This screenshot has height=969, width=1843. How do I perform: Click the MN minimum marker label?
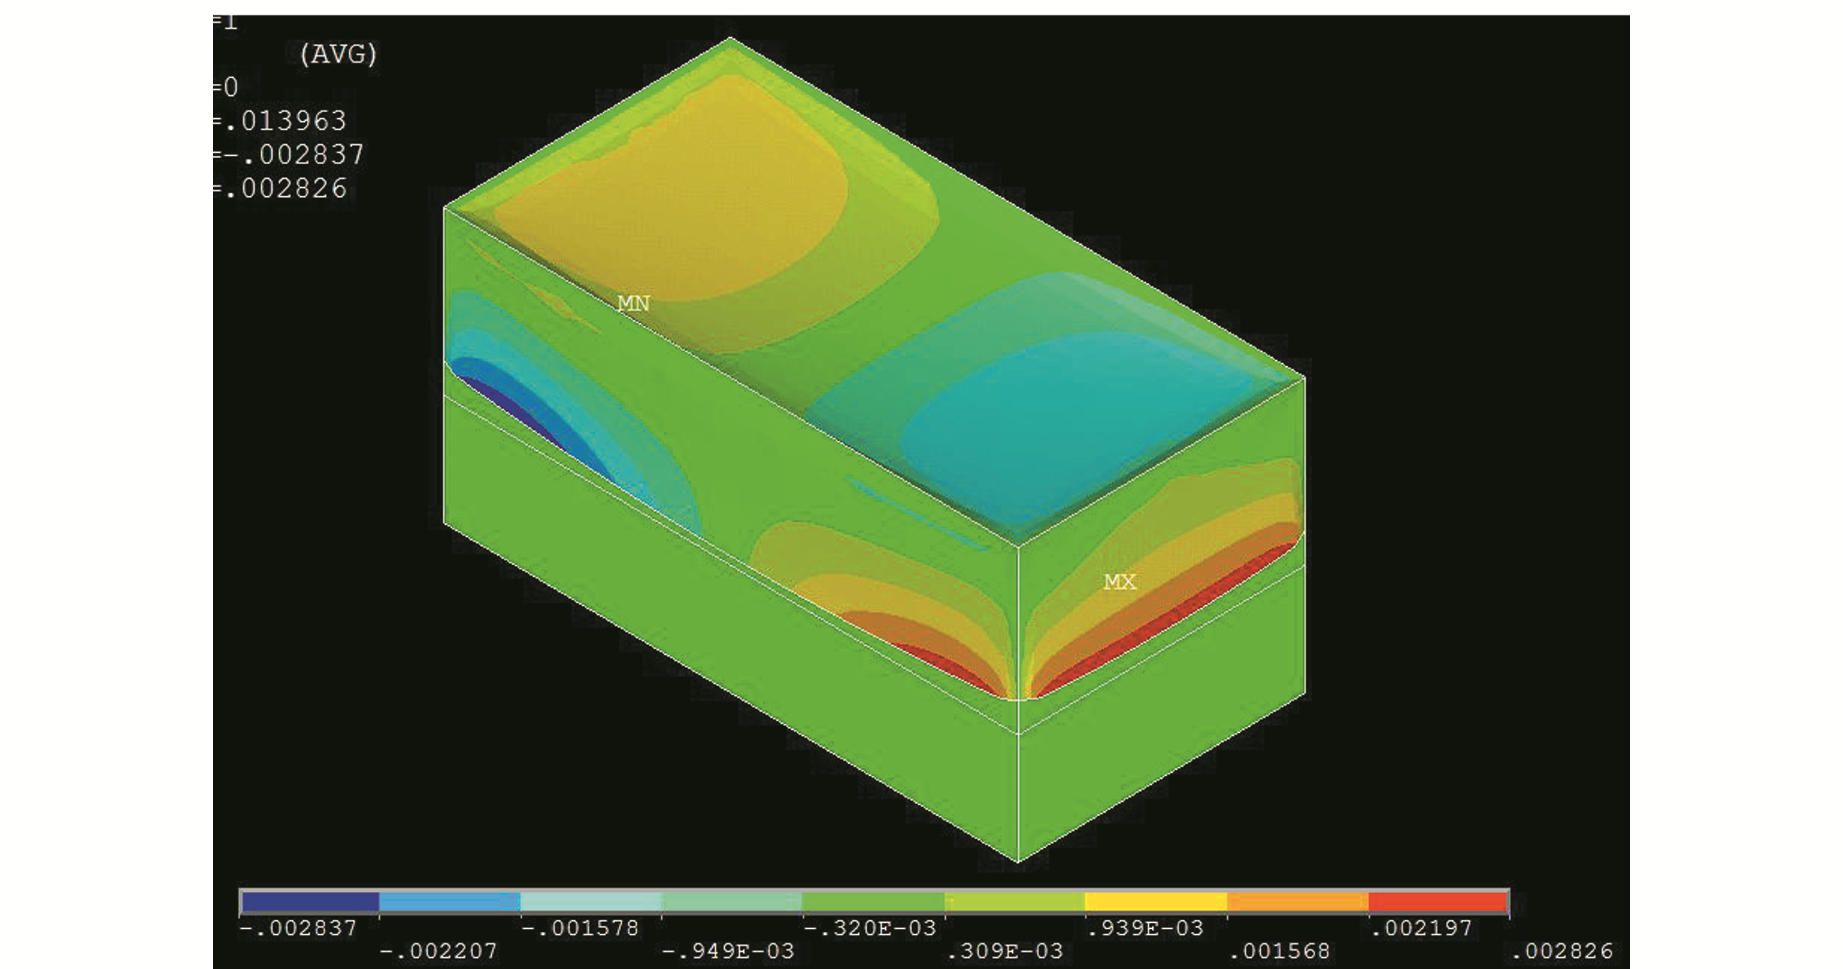(633, 303)
